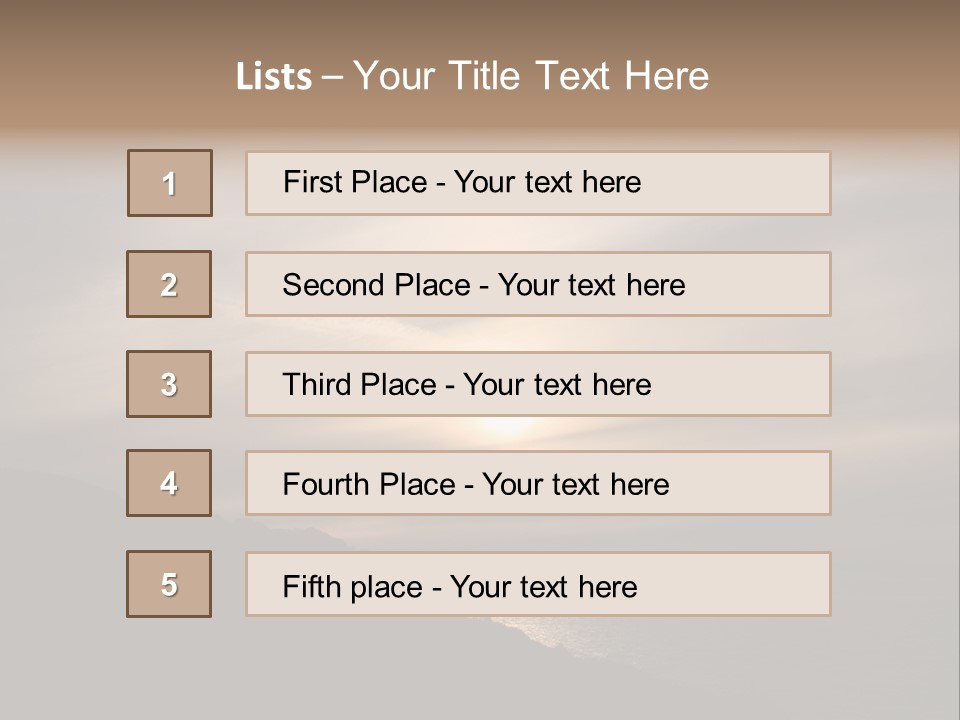This screenshot has height=720, width=960.
Task: Click the bold word "Lists" in title
Action: (x=274, y=77)
